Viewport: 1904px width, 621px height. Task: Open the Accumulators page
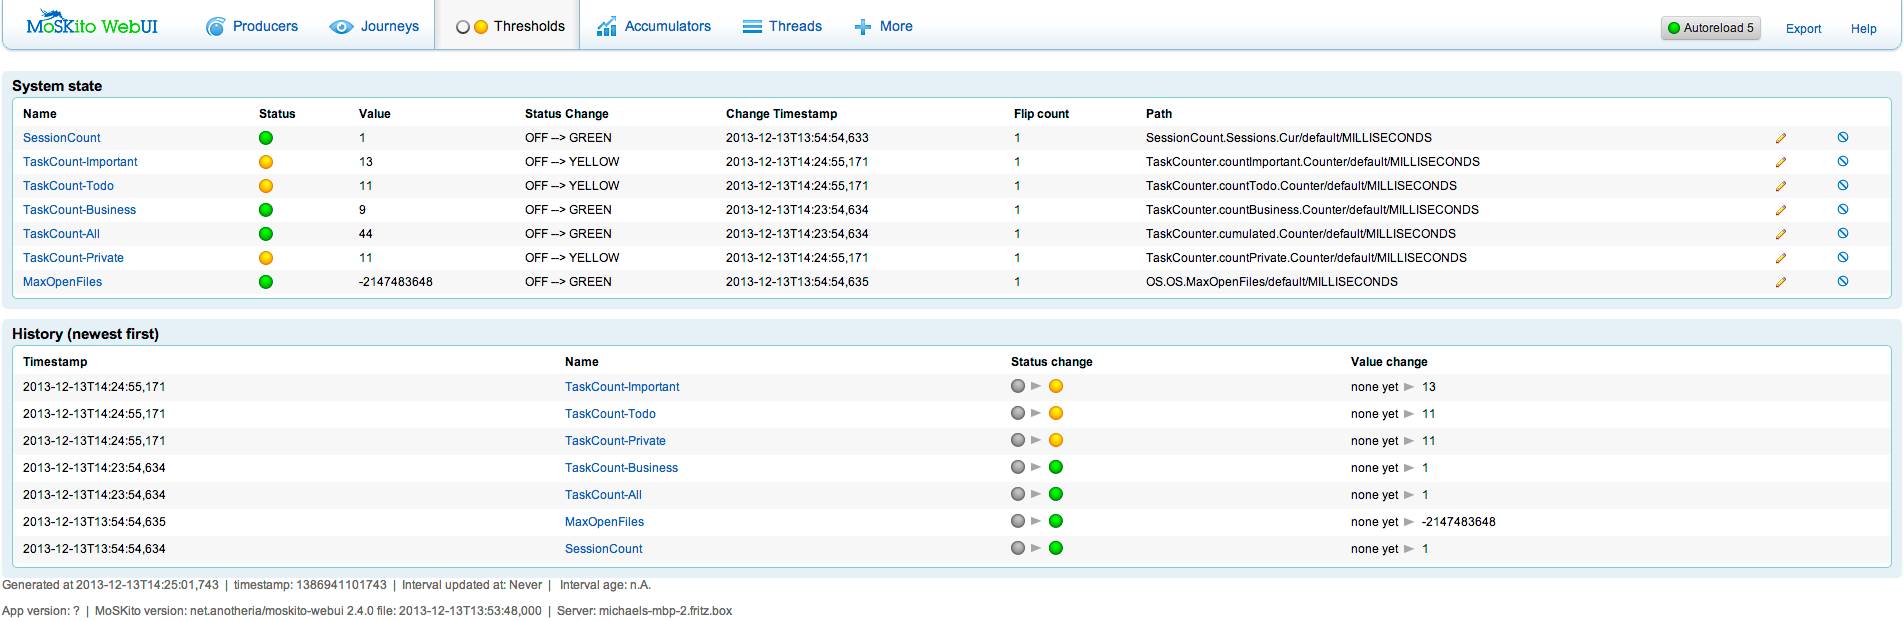[654, 27]
